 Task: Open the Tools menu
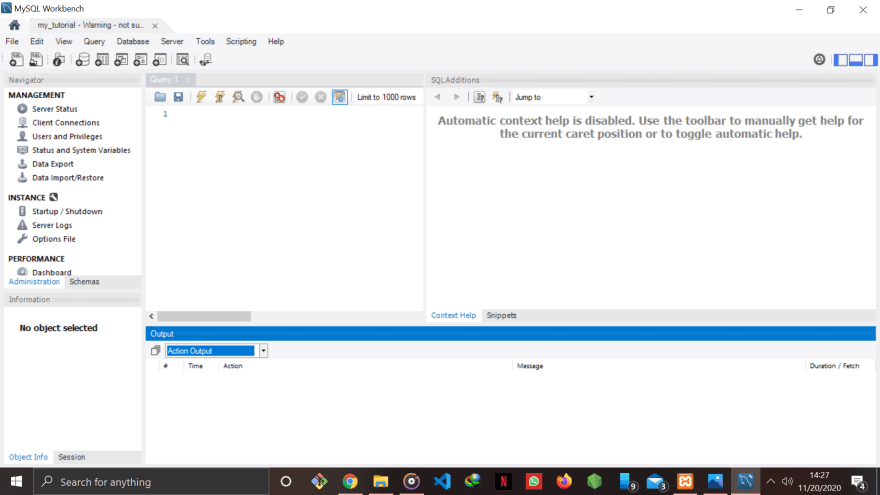[205, 42]
